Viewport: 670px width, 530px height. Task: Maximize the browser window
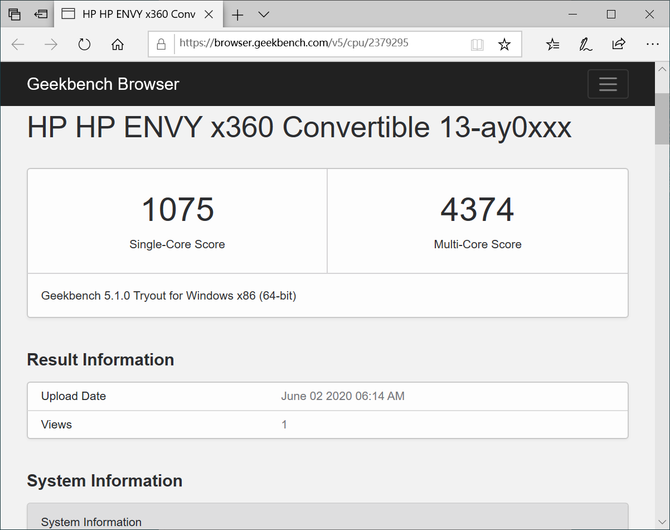[x=611, y=15]
